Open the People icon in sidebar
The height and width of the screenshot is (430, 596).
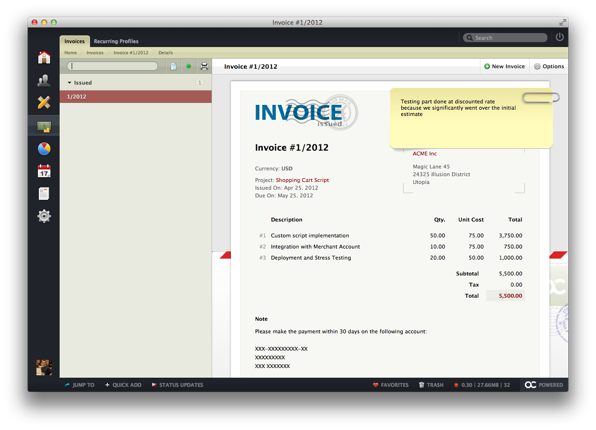(44, 80)
